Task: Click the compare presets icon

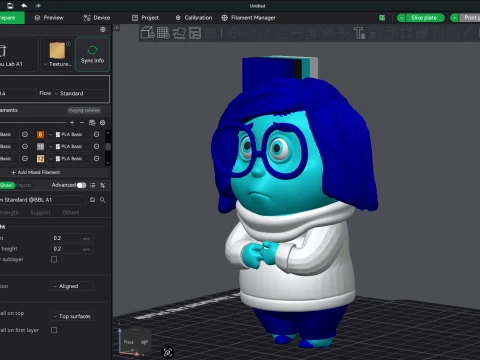Action: coord(103,185)
